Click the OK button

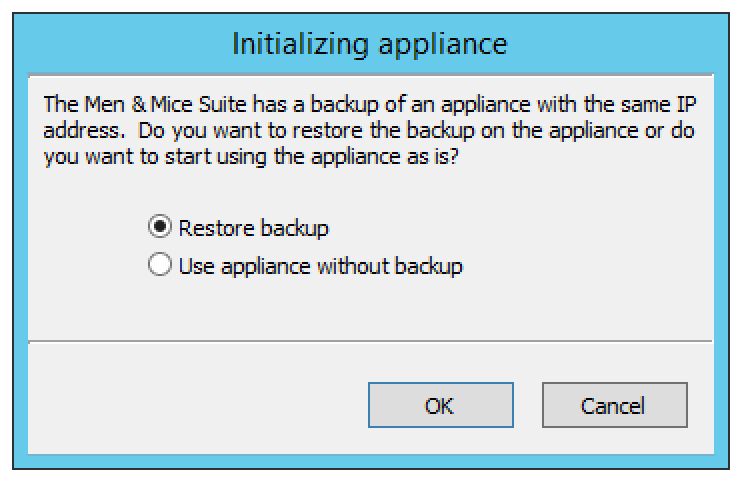440,405
